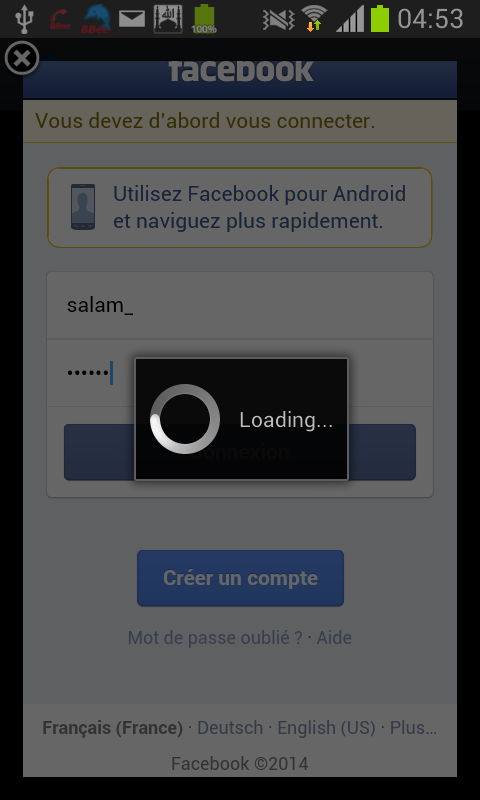
Task: Open the blue dolphin BBee notification
Action: pyautogui.click(x=95, y=19)
